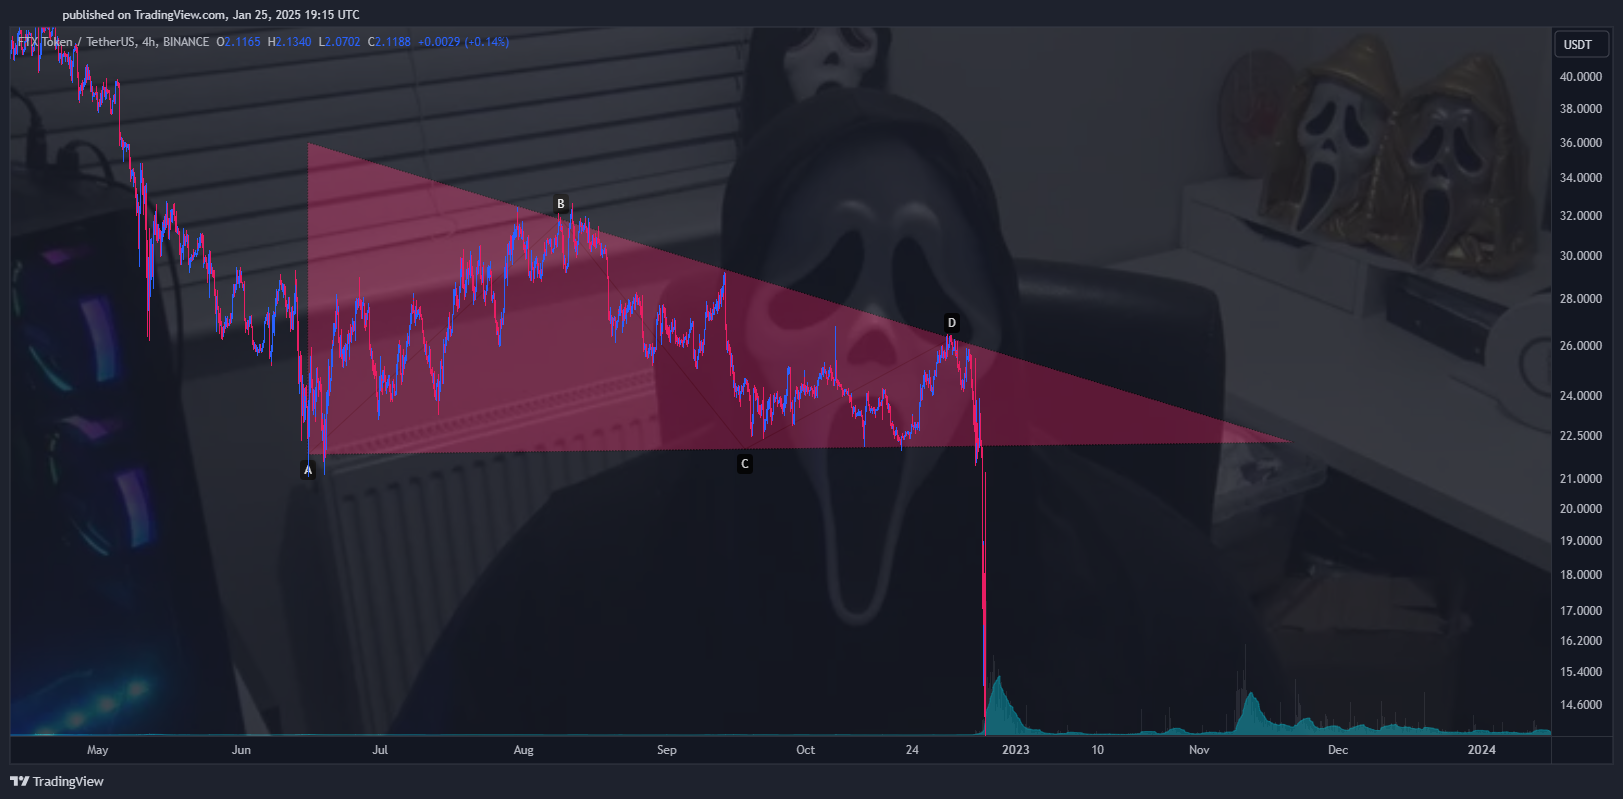
Task: Click the Sep label on time axis
Action: coord(667,750)
